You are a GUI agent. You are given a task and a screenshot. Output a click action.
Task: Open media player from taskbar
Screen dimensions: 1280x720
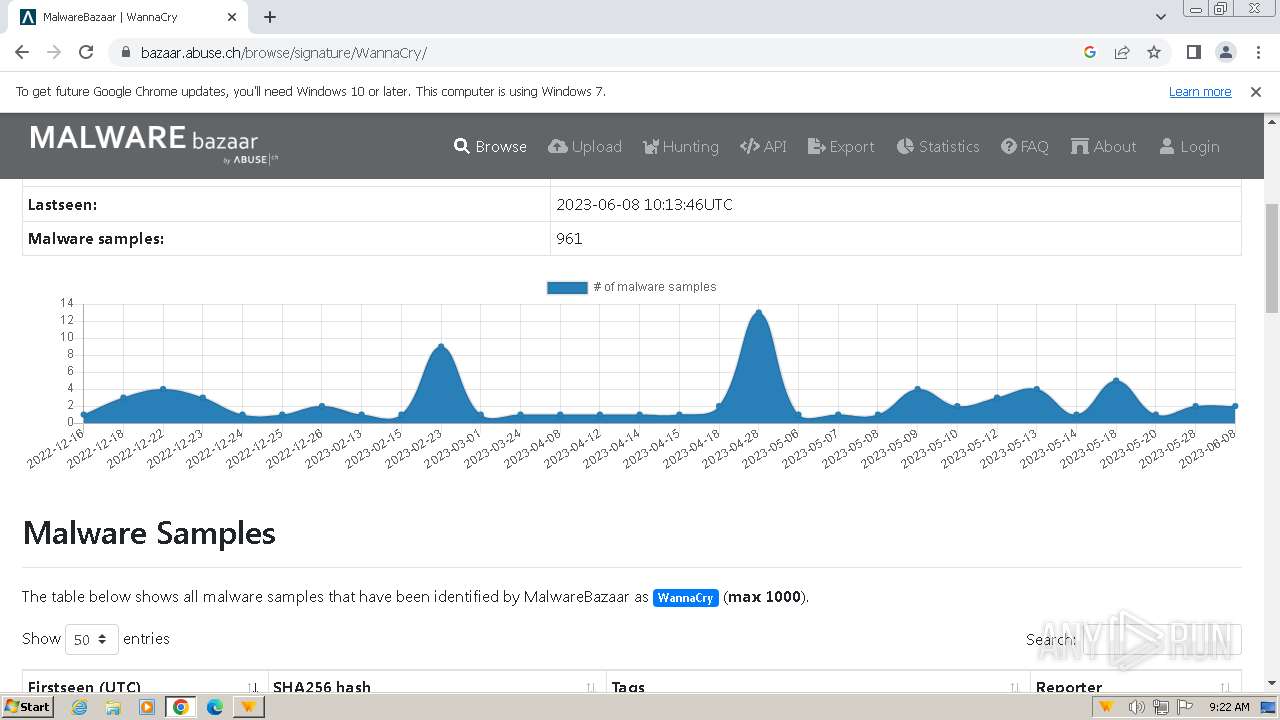click(x=147, y=707)
